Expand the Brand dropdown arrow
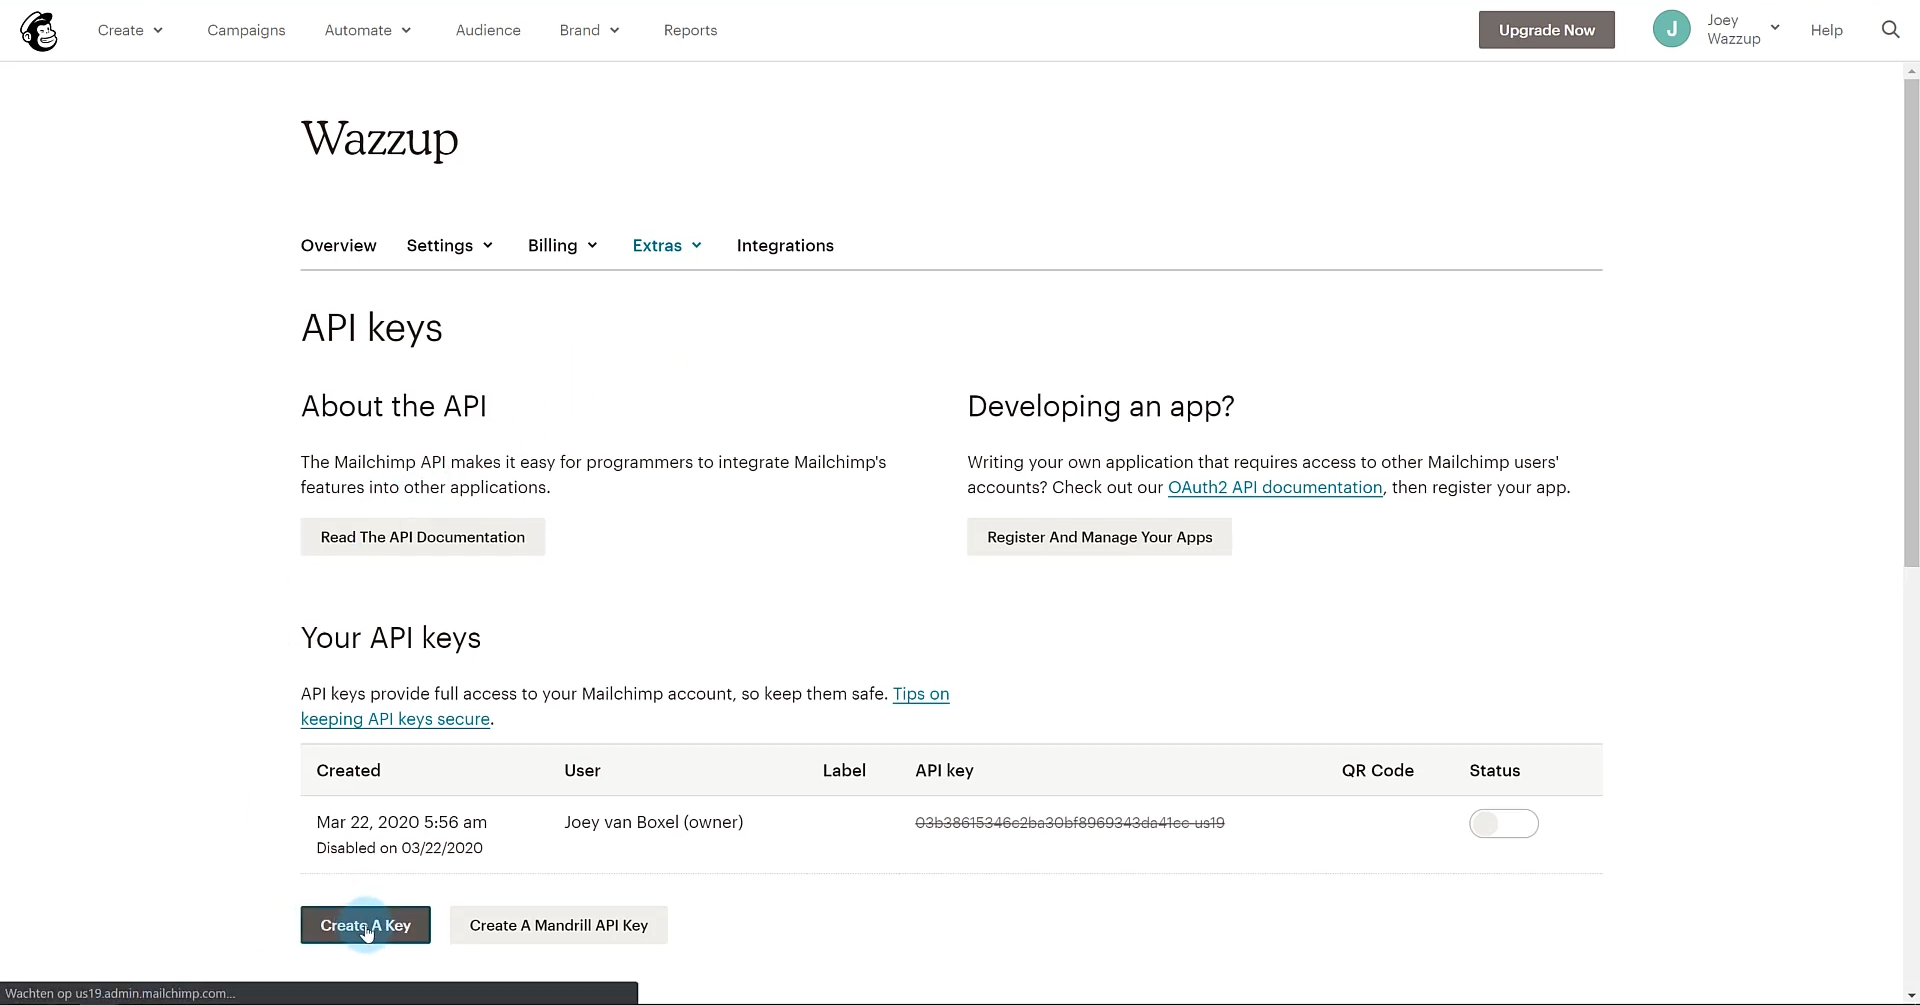 pyautogui.click(x=614, y=31)
